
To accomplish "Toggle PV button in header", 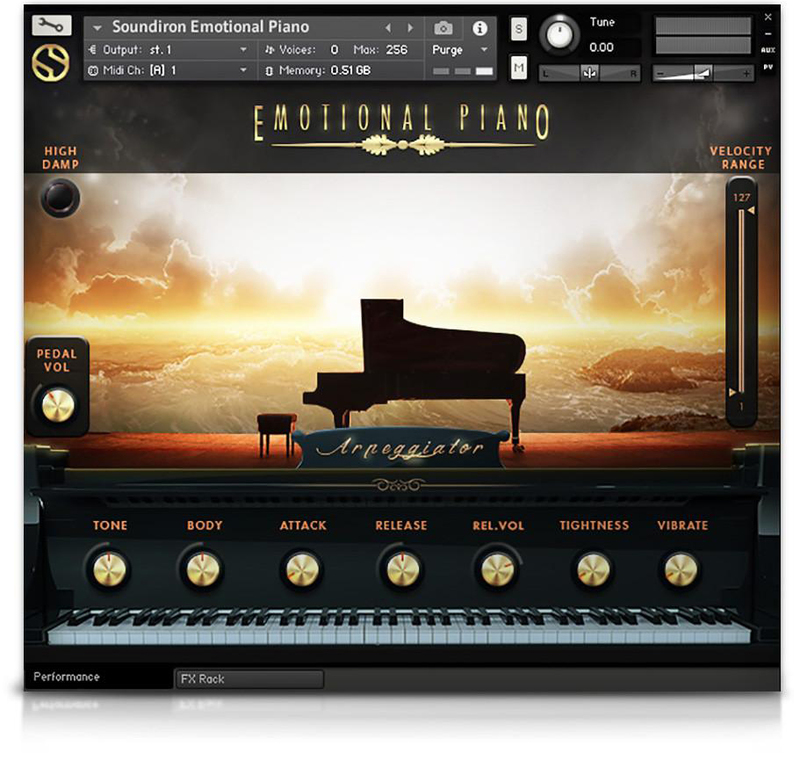I will point(768,67).
